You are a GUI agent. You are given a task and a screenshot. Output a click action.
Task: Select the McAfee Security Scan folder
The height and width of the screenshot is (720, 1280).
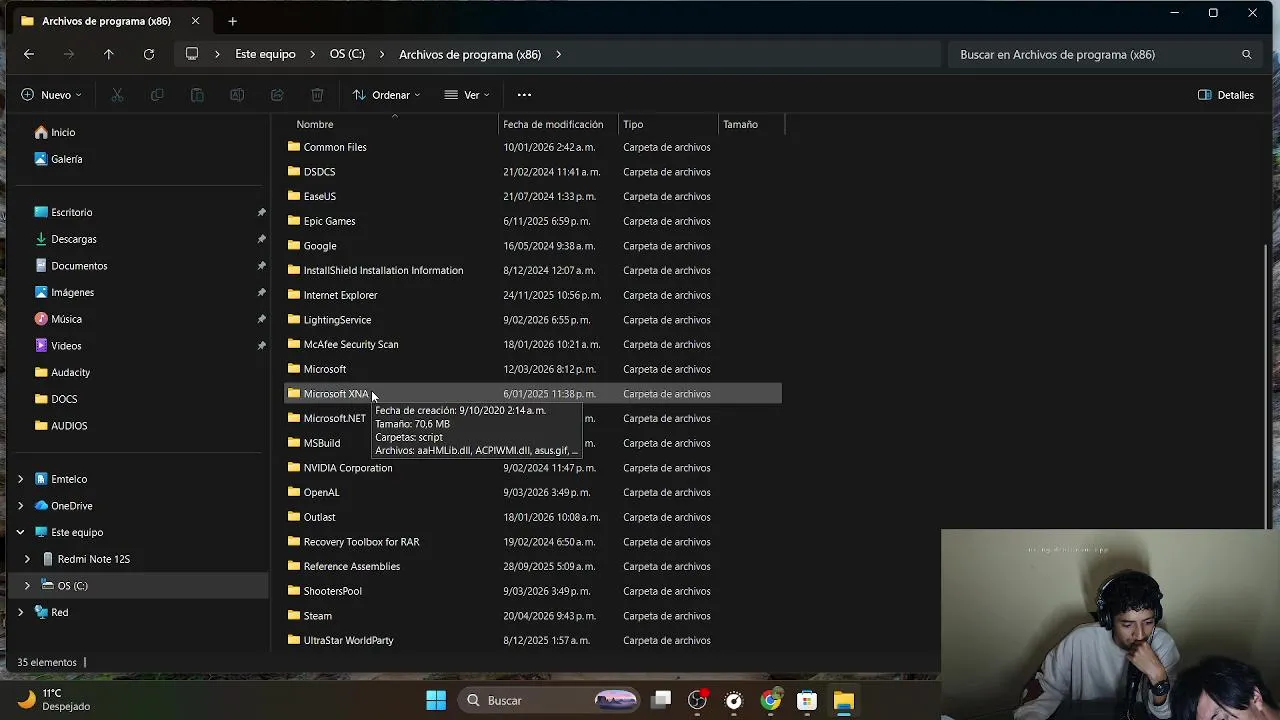(x=351, y=344)
